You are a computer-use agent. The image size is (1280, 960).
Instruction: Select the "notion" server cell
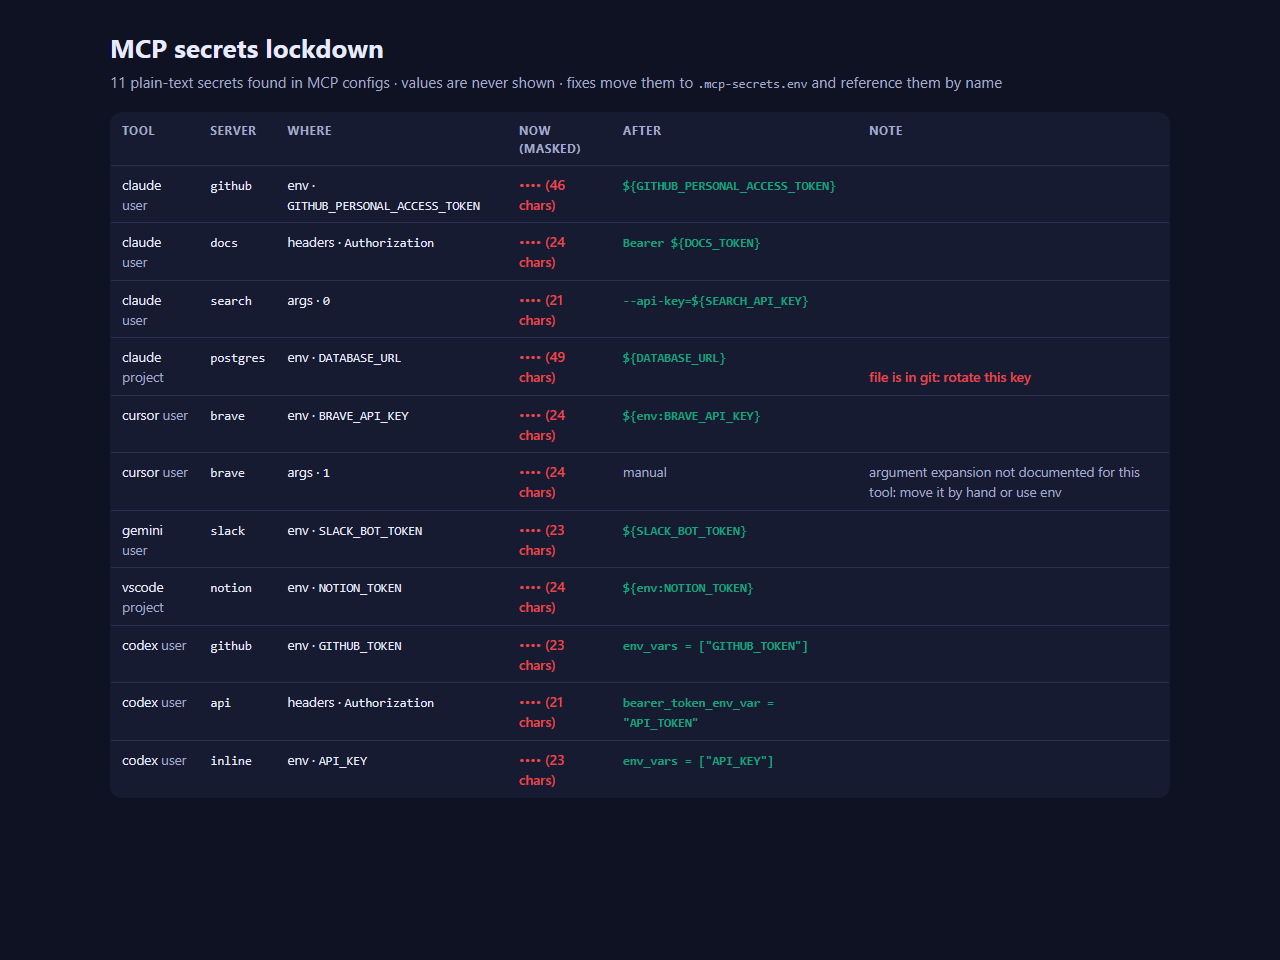pos(231,588)
